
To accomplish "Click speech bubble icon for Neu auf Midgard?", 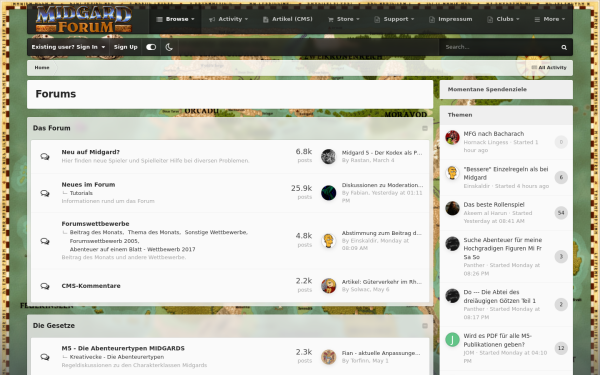I will coord(45,157).
